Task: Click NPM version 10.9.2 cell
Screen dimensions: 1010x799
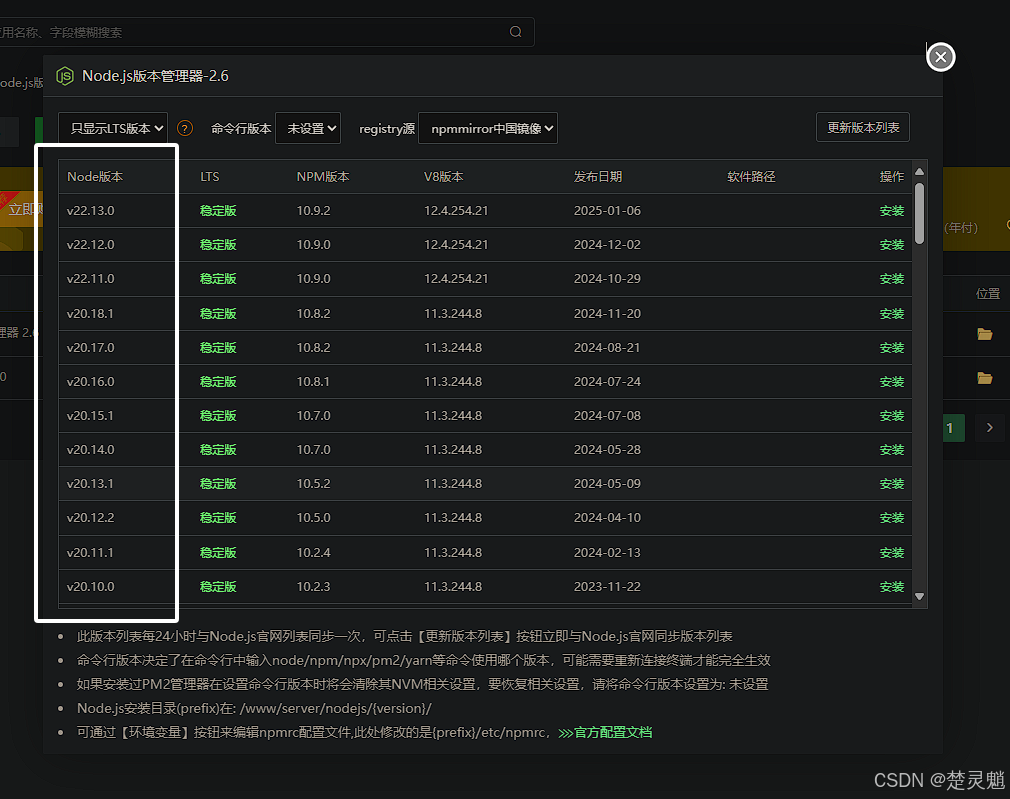Action: click(313, 211)
